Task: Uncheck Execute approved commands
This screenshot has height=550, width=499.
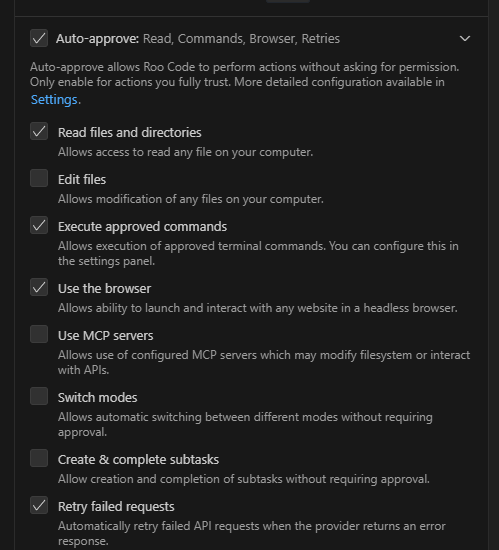Action: (39, 225)
